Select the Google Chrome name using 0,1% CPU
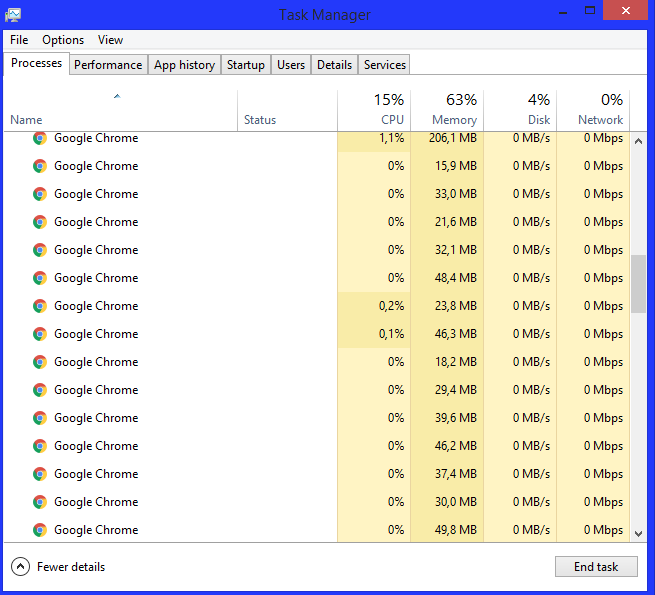 tap(96, 334)
